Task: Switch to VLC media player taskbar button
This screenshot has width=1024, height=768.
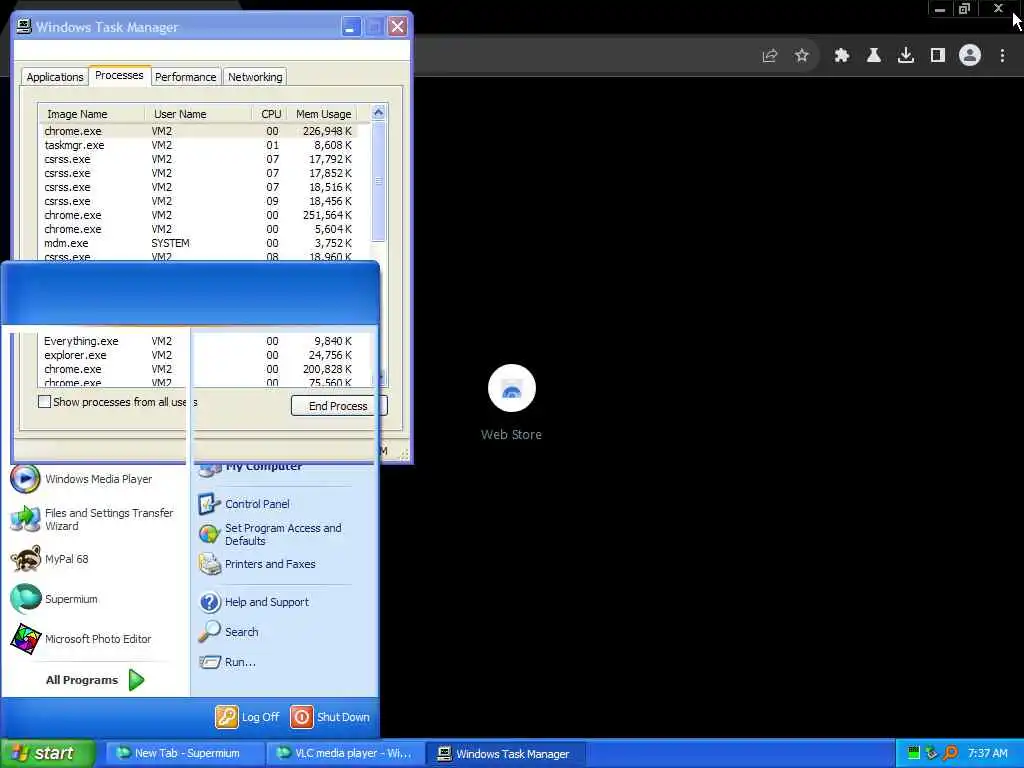Action: coord(346,753)
